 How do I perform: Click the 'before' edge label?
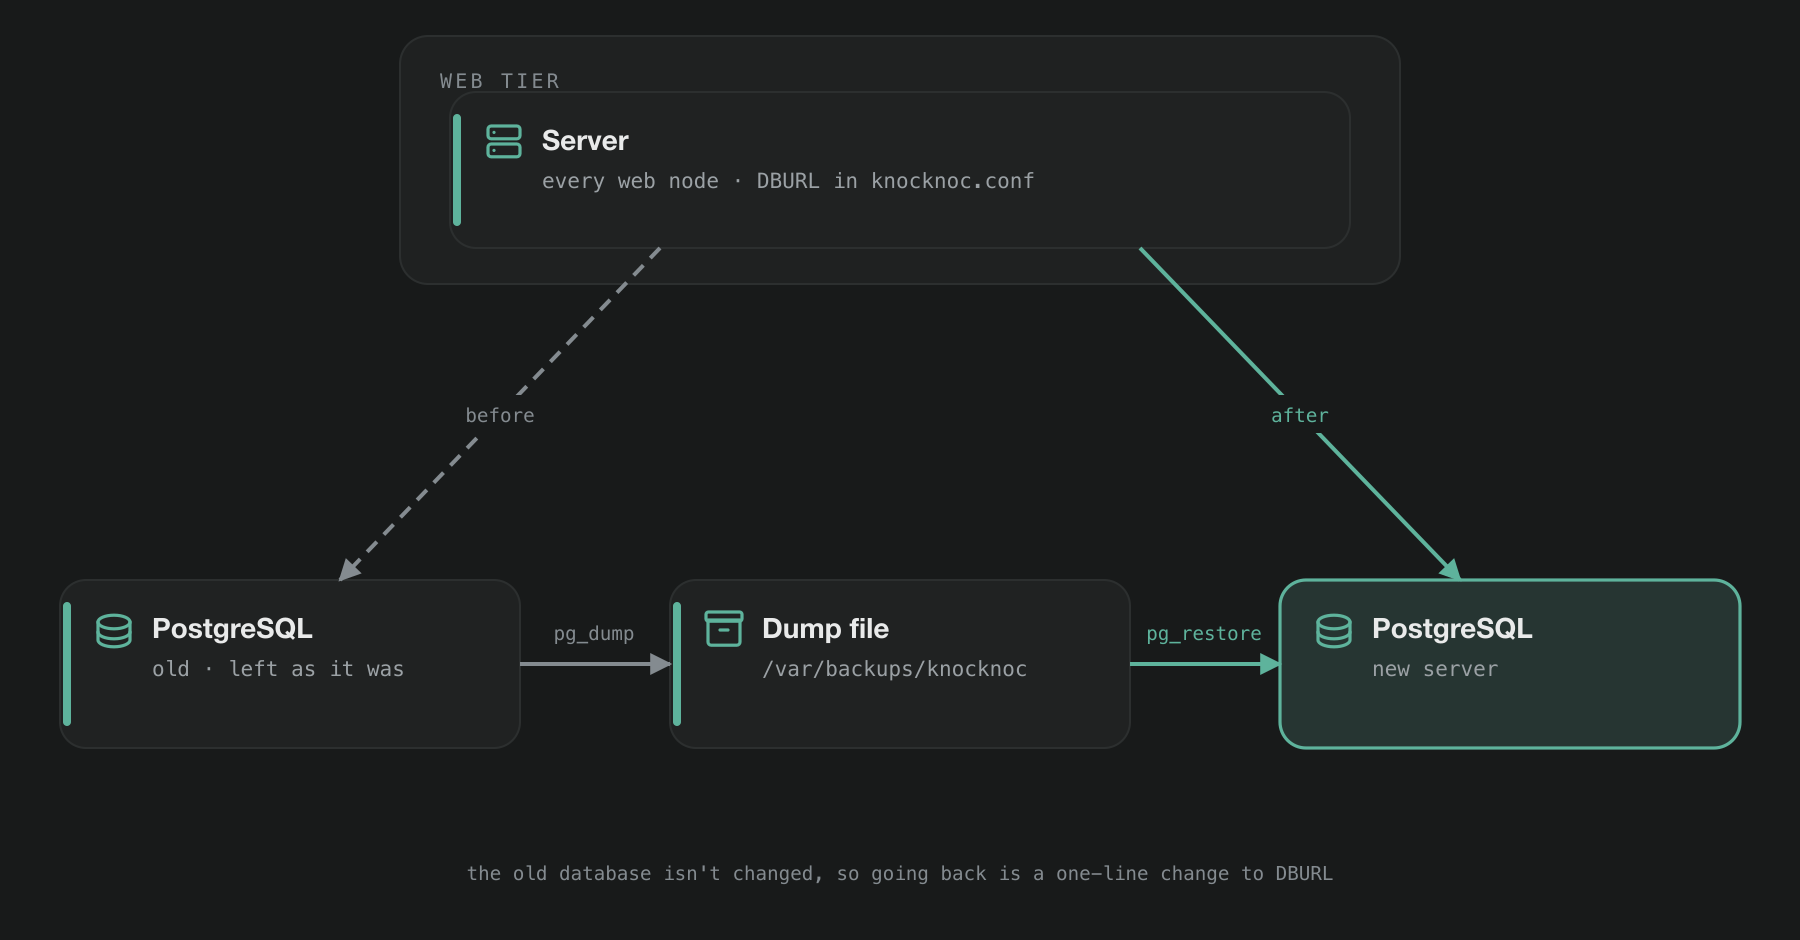pyautogui.click(x=500, y=415)
